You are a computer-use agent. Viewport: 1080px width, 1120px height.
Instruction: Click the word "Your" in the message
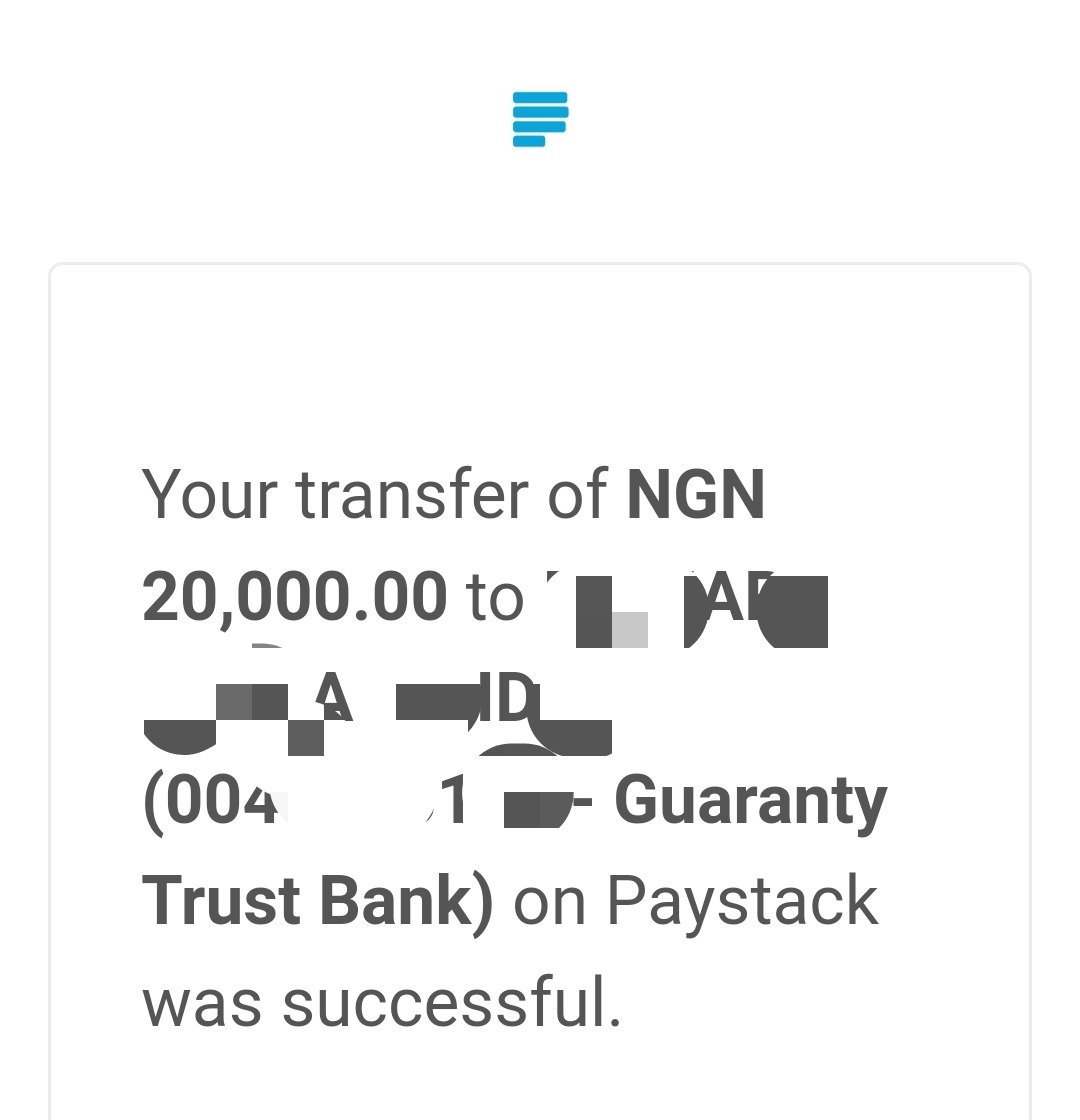(210, 494)
